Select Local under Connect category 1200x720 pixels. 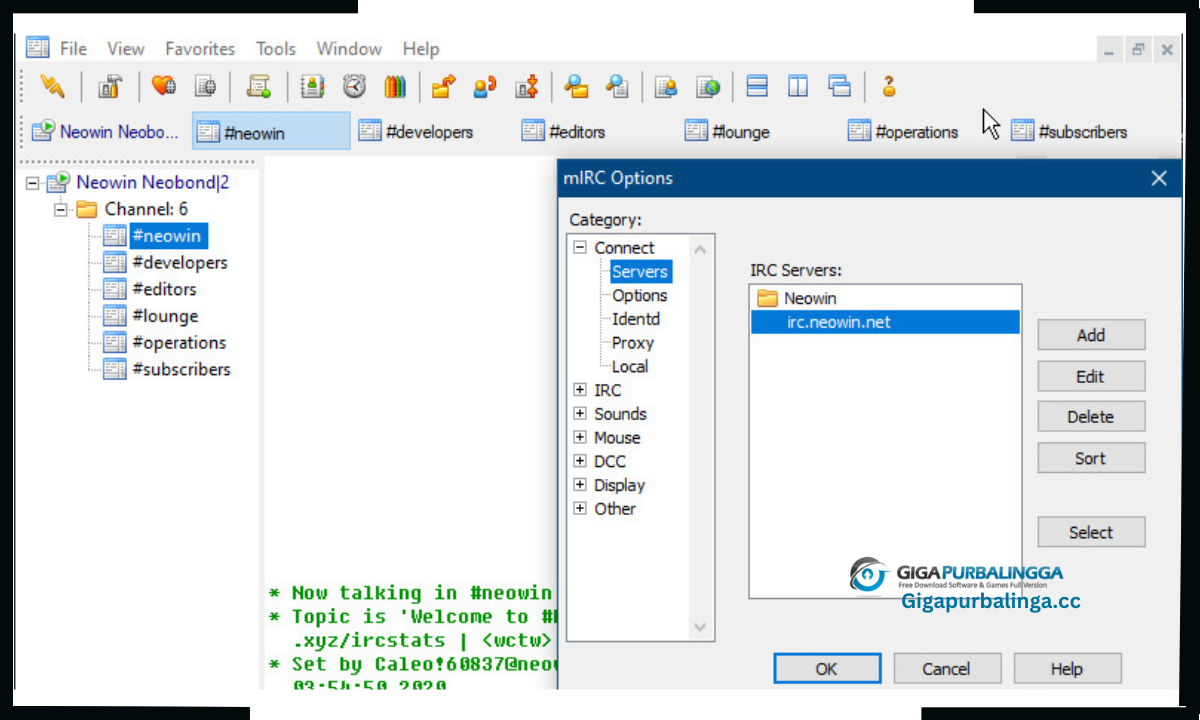coord(630,366)
